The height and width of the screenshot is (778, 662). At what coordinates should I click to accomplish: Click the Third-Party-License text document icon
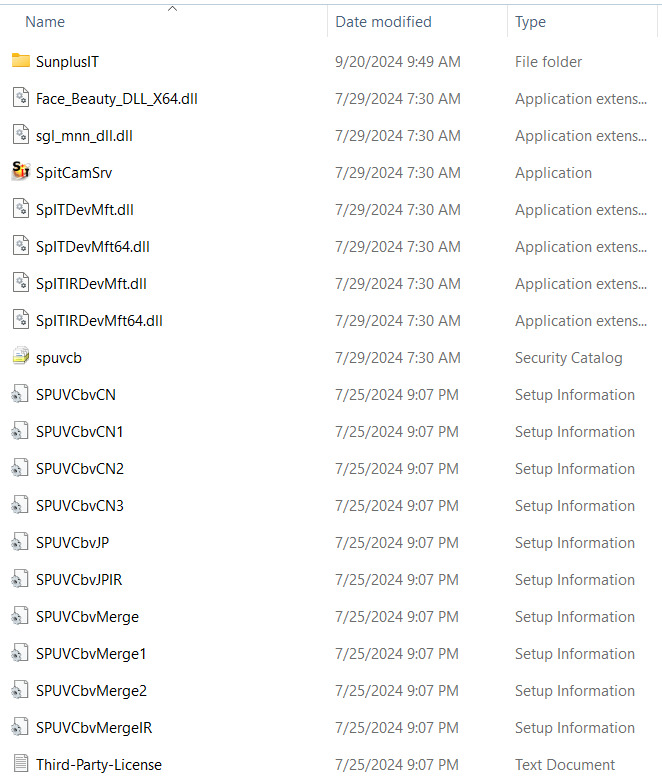point(20,764)
